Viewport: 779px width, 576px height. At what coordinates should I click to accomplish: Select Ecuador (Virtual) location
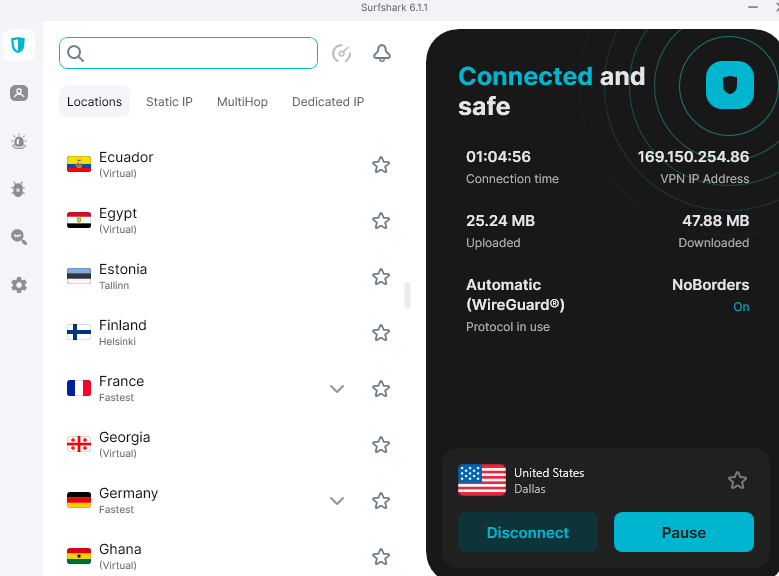tap(229, 165)
